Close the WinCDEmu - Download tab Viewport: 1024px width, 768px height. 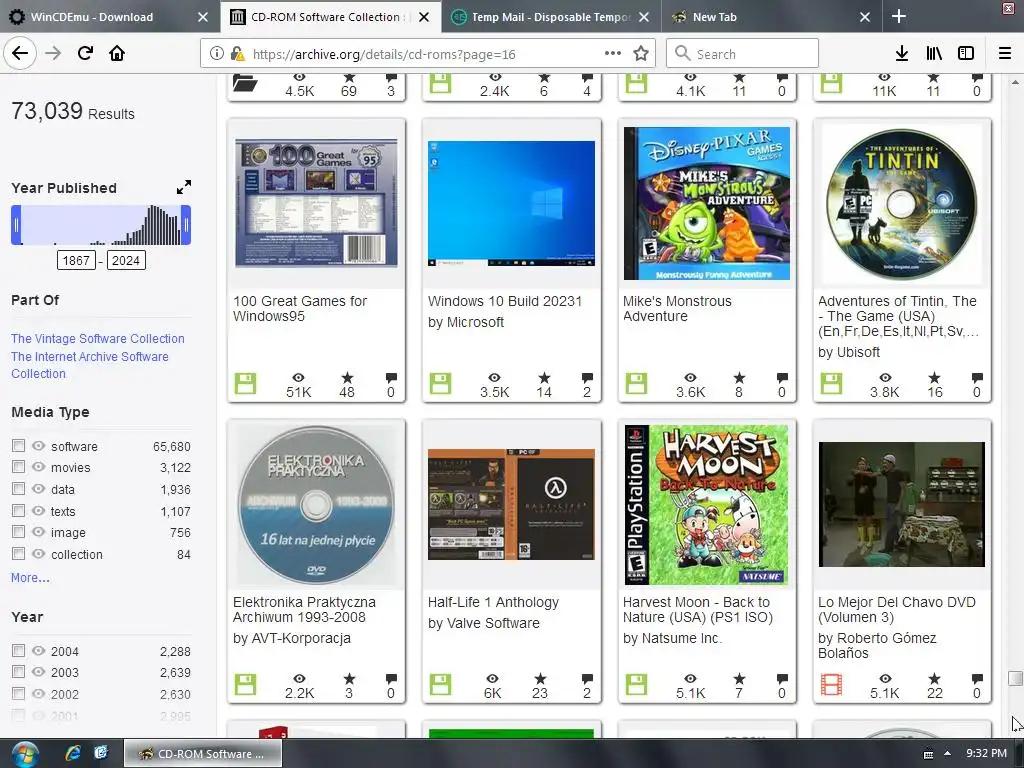click(x=202, y=17)
